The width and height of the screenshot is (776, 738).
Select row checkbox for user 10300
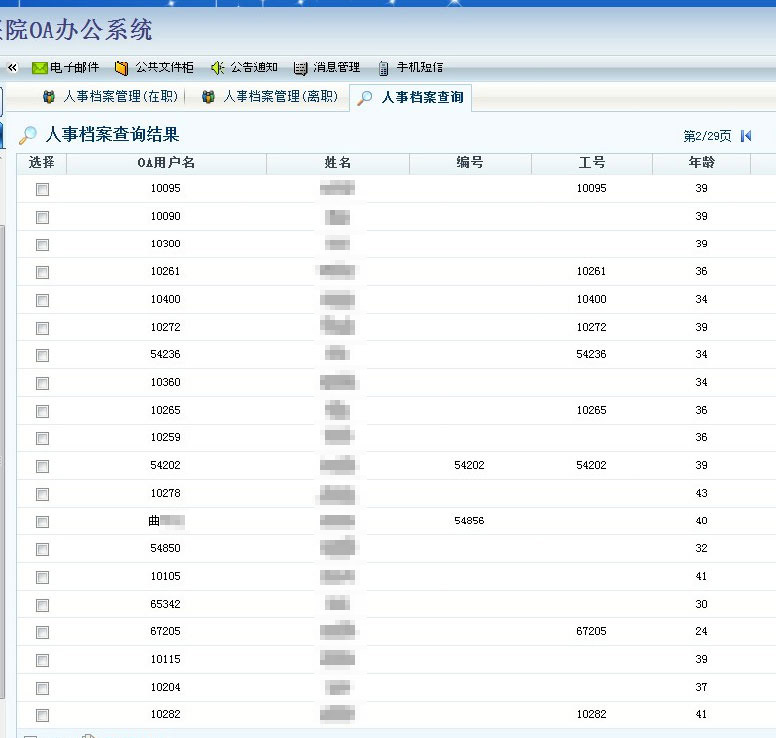click(x=43, y=245)
